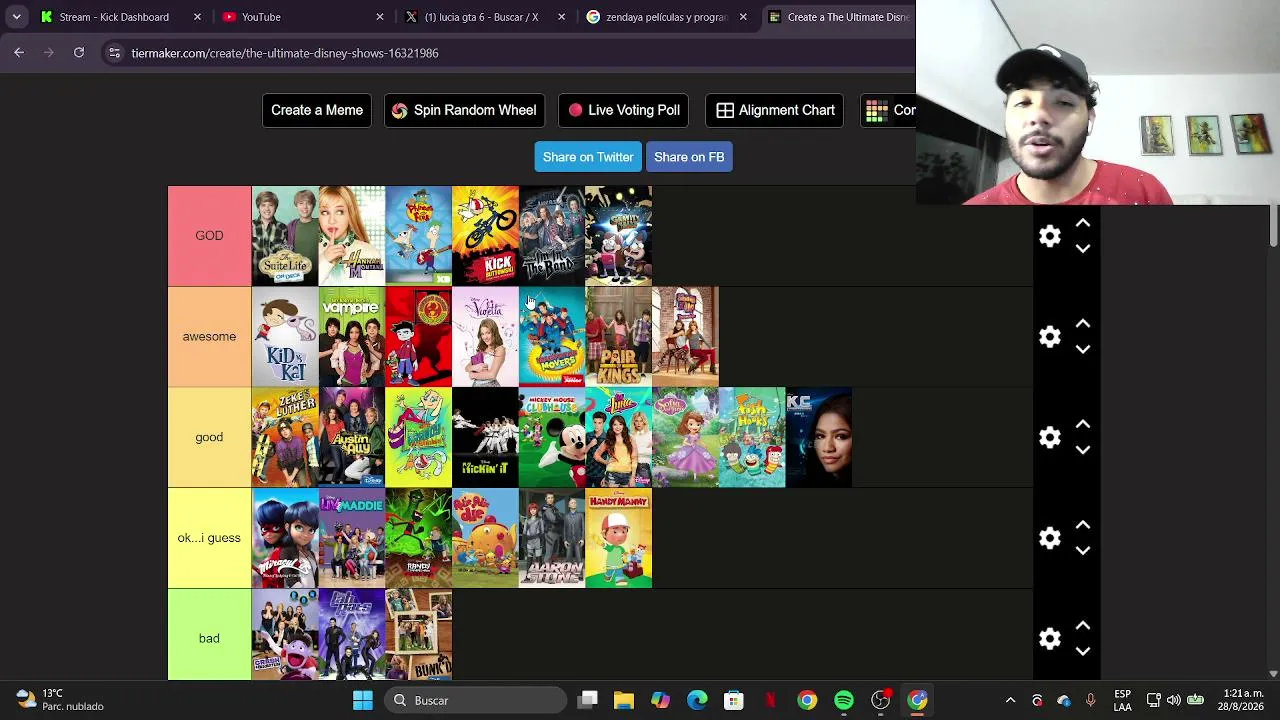Switch to the zendaya películas Google tab
The width and height of the screenshot is (1280, 720).
(666, 17)
